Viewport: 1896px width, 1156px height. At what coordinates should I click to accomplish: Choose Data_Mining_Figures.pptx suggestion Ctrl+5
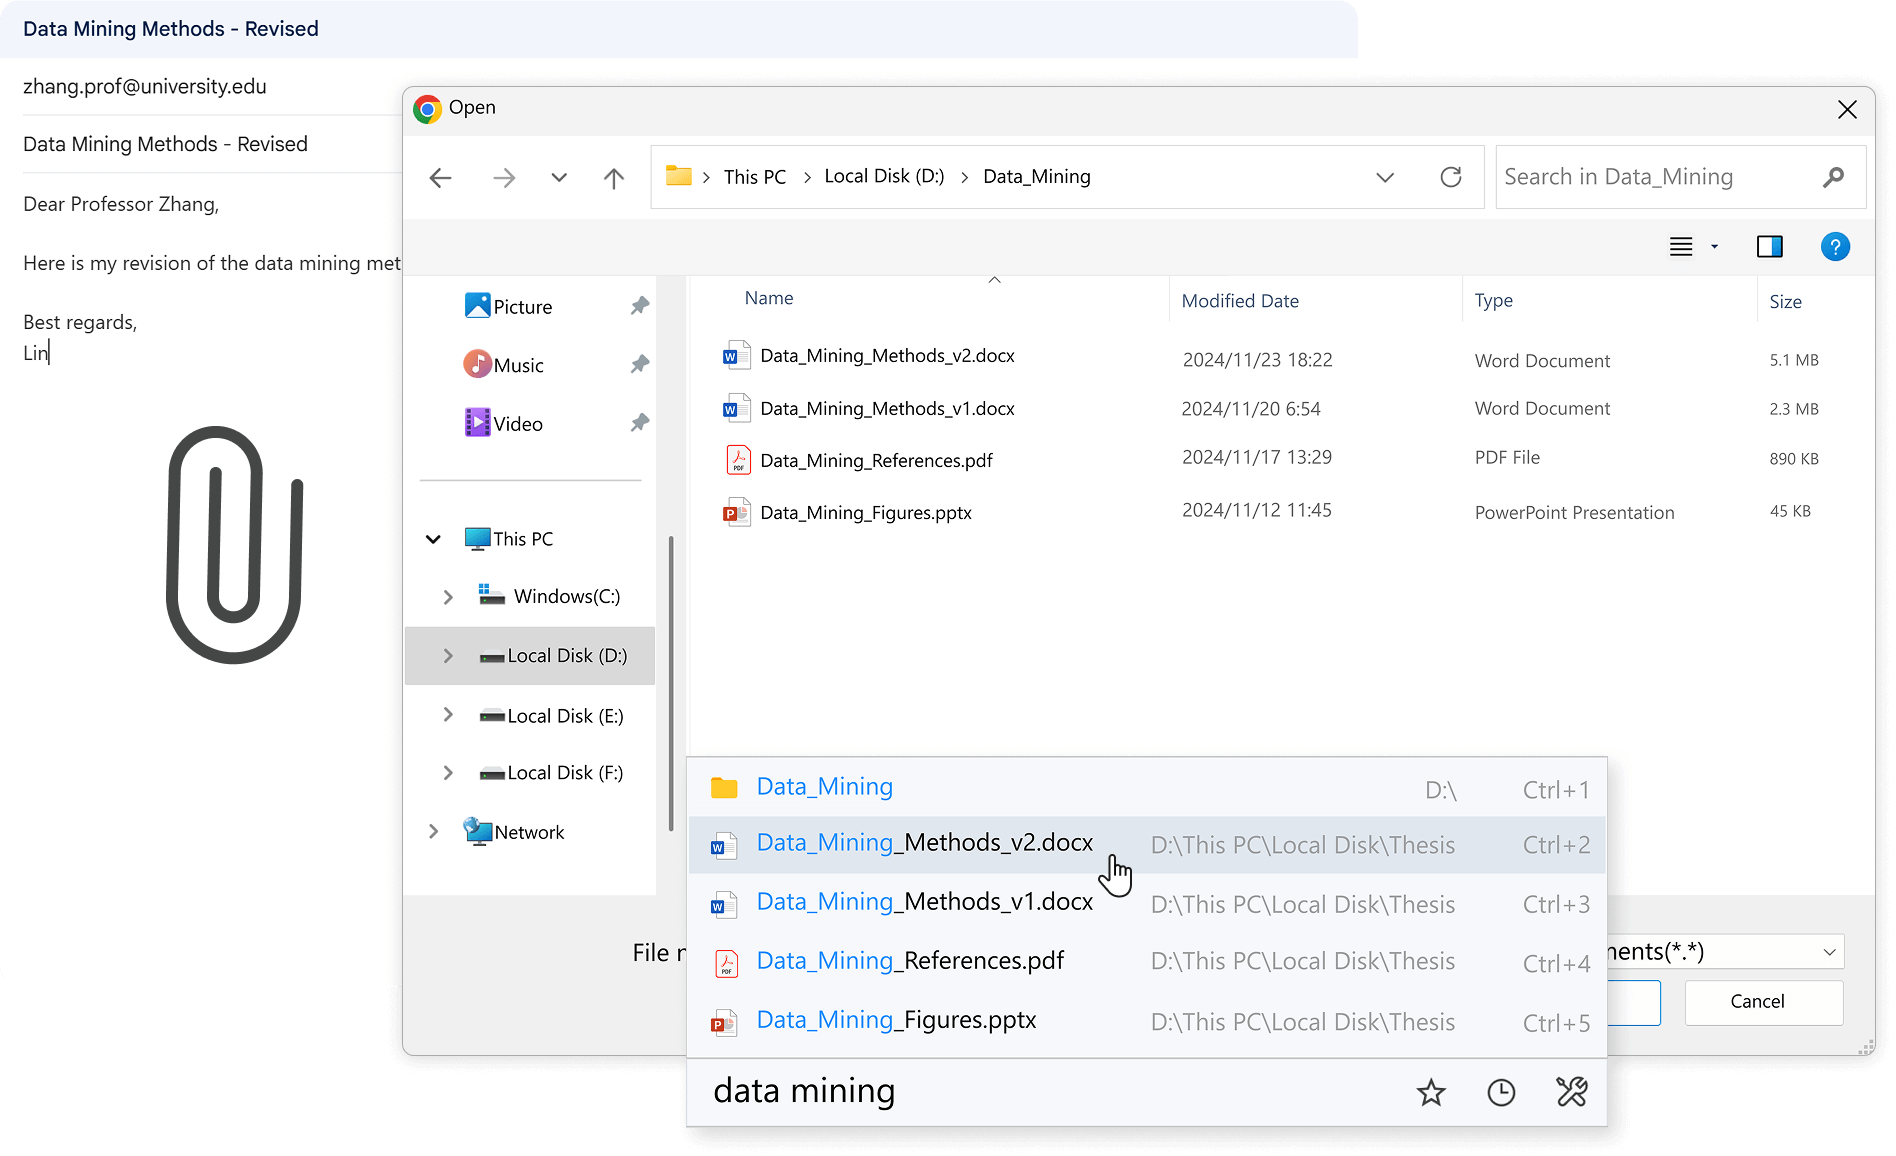1147,1021
